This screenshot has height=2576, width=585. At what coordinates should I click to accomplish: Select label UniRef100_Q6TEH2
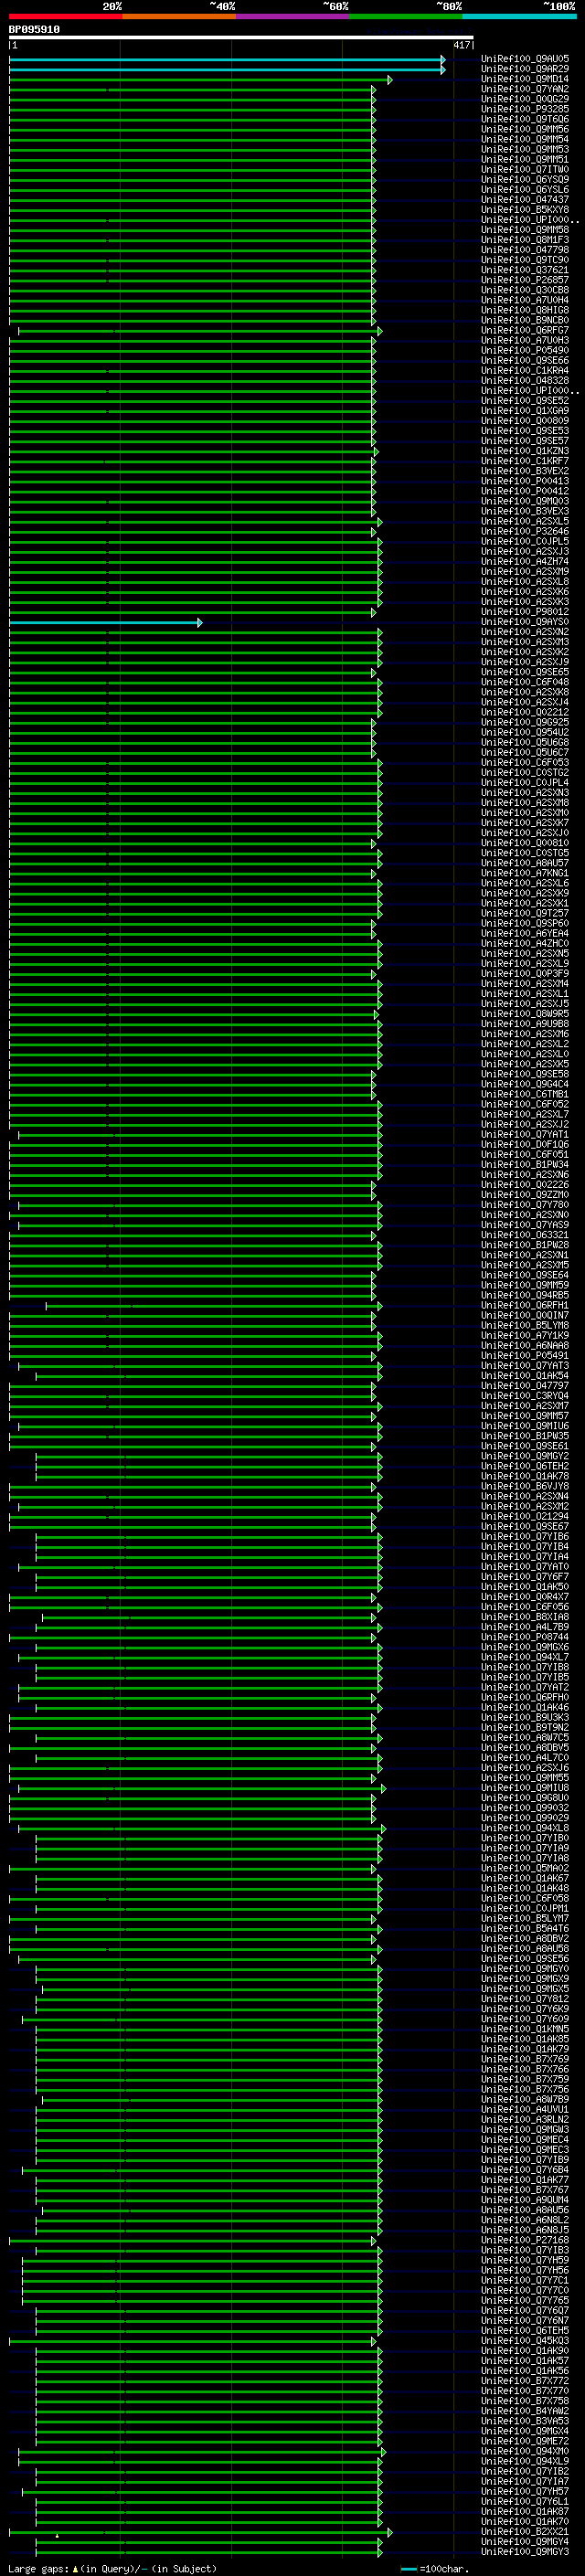(x=525, y=1466)
